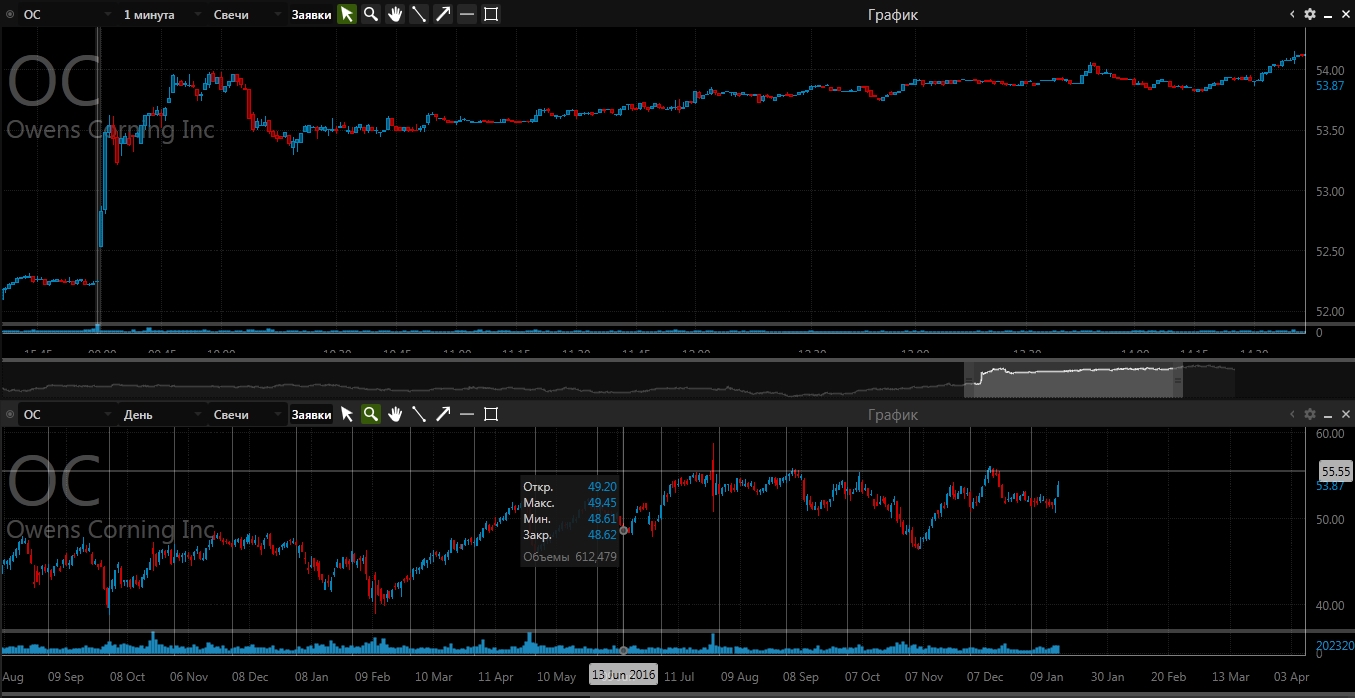This screenshot has width=1355, height=698.
Task: Toggle Заявки orders in the bottom chart
Action: point(311,414)
